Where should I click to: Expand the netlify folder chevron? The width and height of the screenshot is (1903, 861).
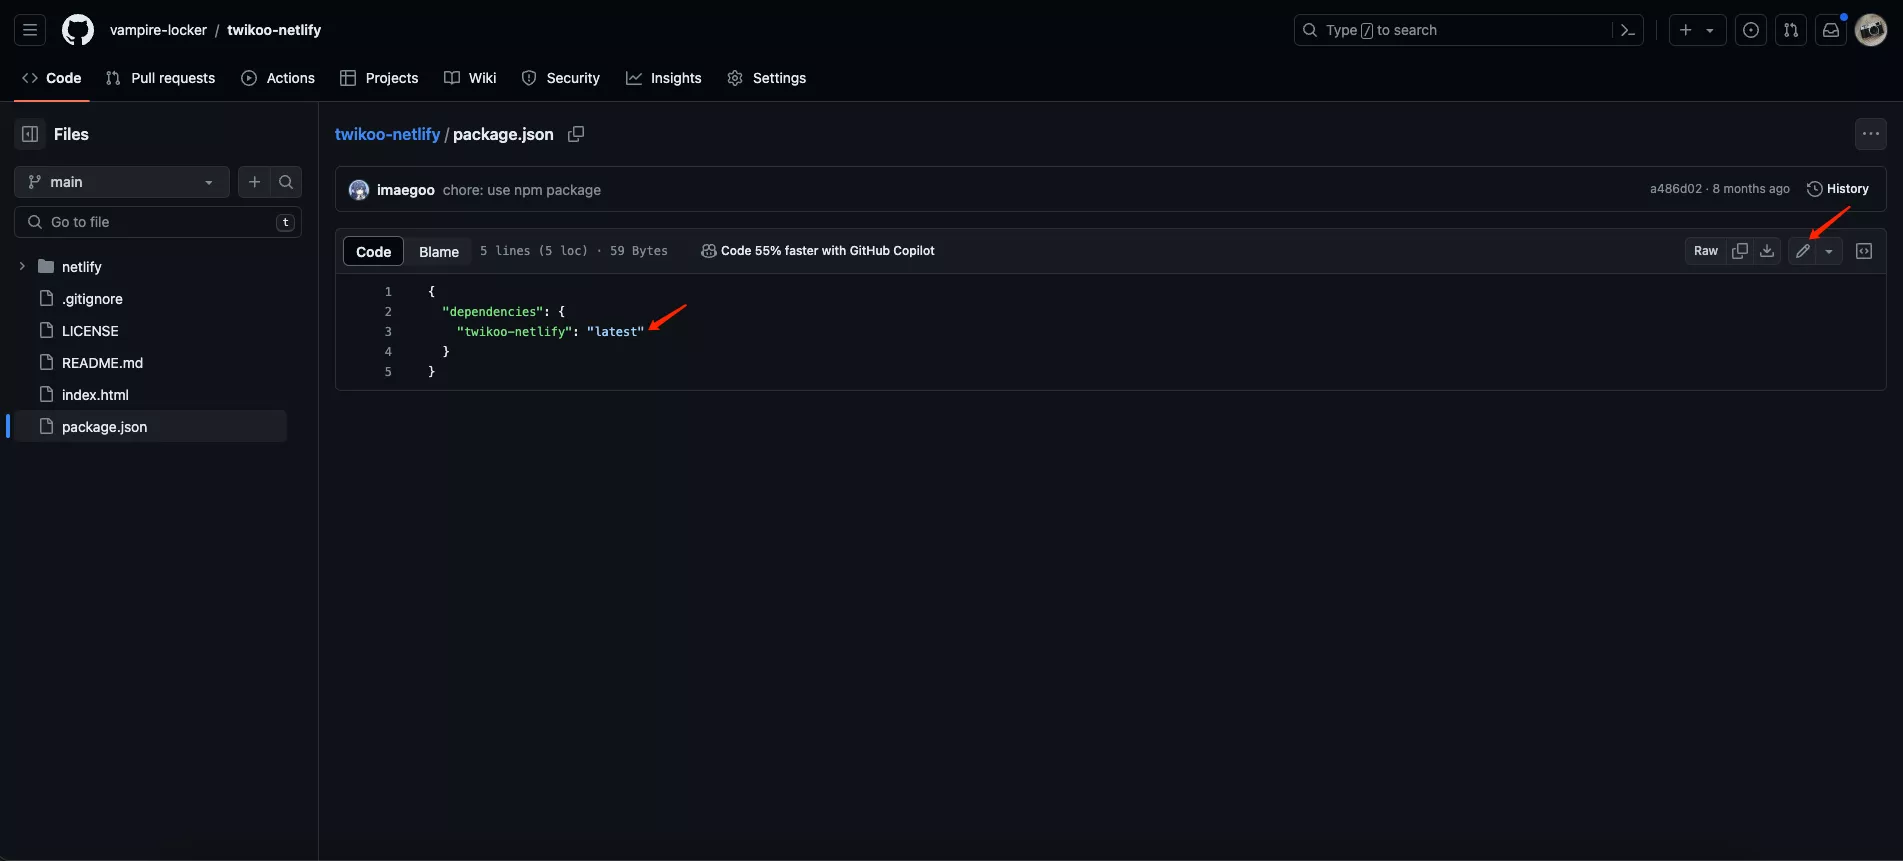[x=22, y=266]
